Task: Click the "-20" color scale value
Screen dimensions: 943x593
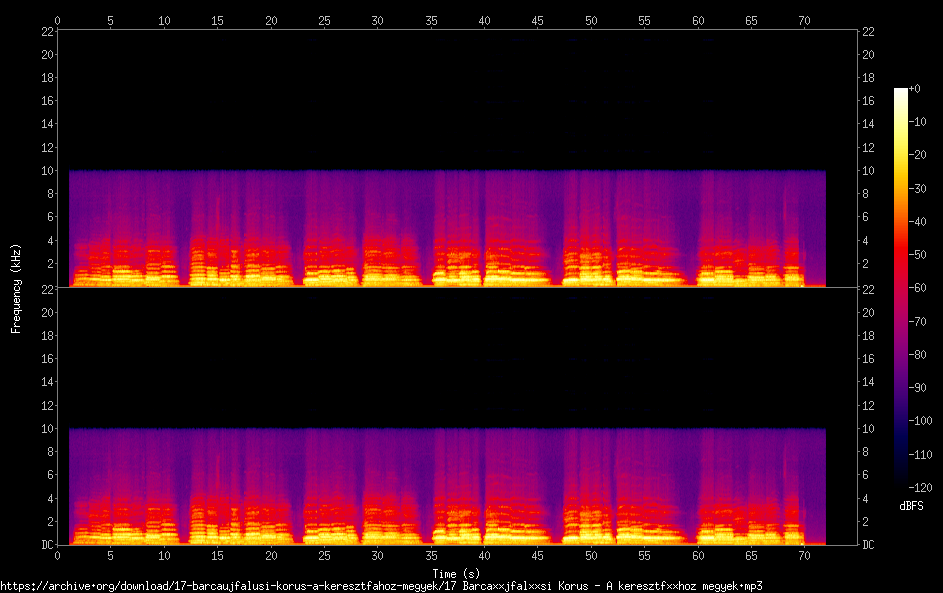Action: [x=917, y=155]
